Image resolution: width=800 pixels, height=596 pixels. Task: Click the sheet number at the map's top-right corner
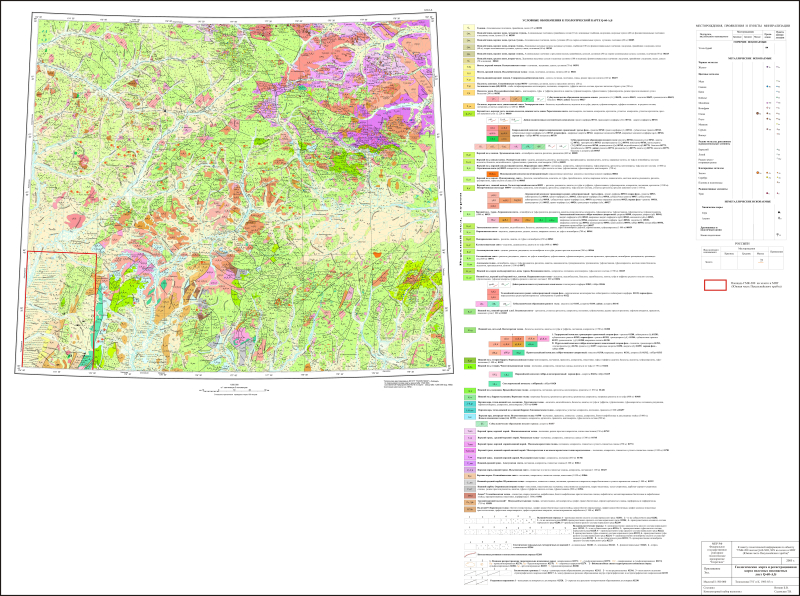[427, 11]
